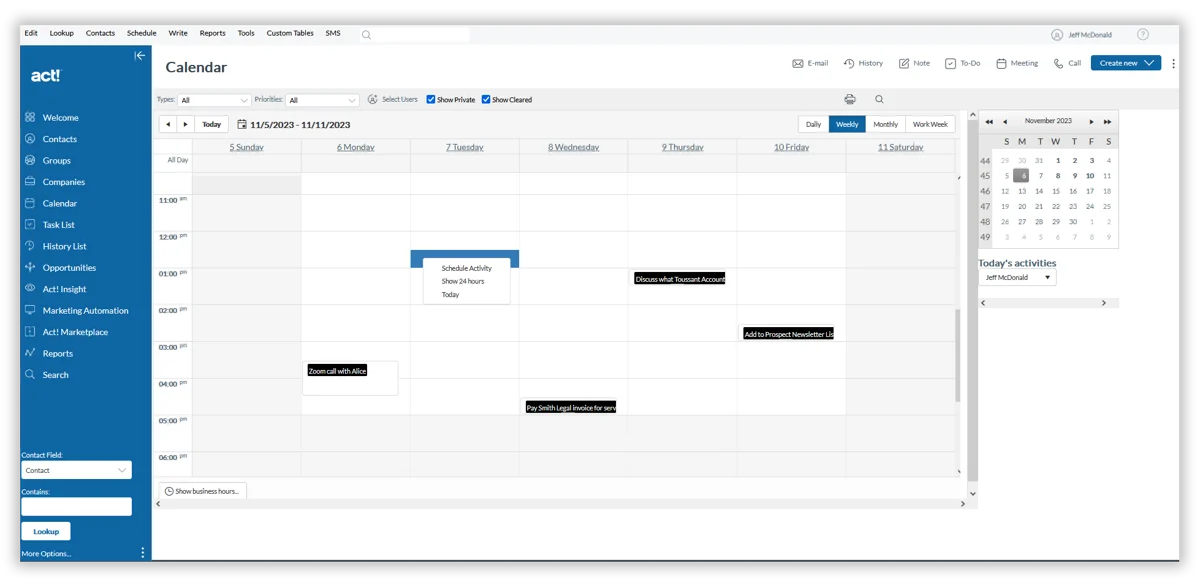
Task: Open date picker calendar icon
Action: [x=242, y=124]
